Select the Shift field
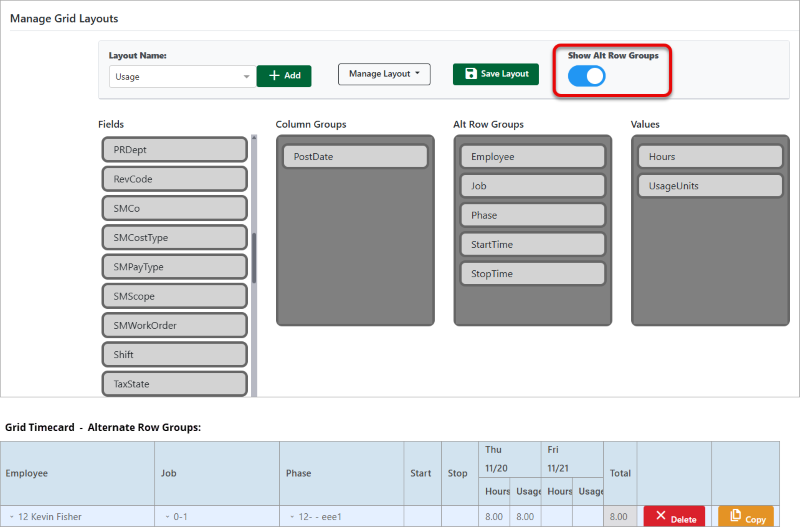The height and width of the screenshot is (527, 800). click(x=175, y=355)
